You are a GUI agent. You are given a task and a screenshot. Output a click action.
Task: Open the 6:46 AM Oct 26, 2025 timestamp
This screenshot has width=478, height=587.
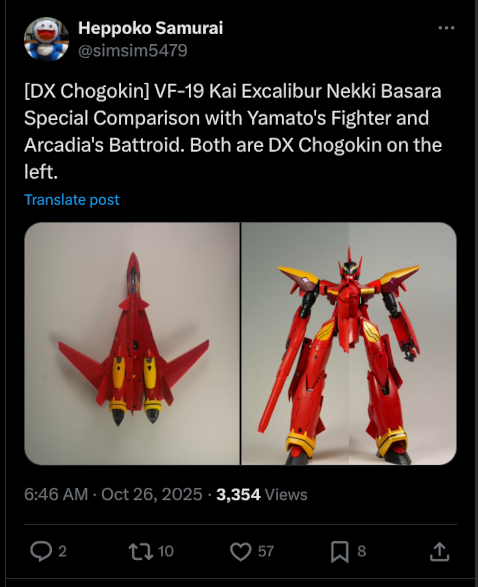point(113,494)
